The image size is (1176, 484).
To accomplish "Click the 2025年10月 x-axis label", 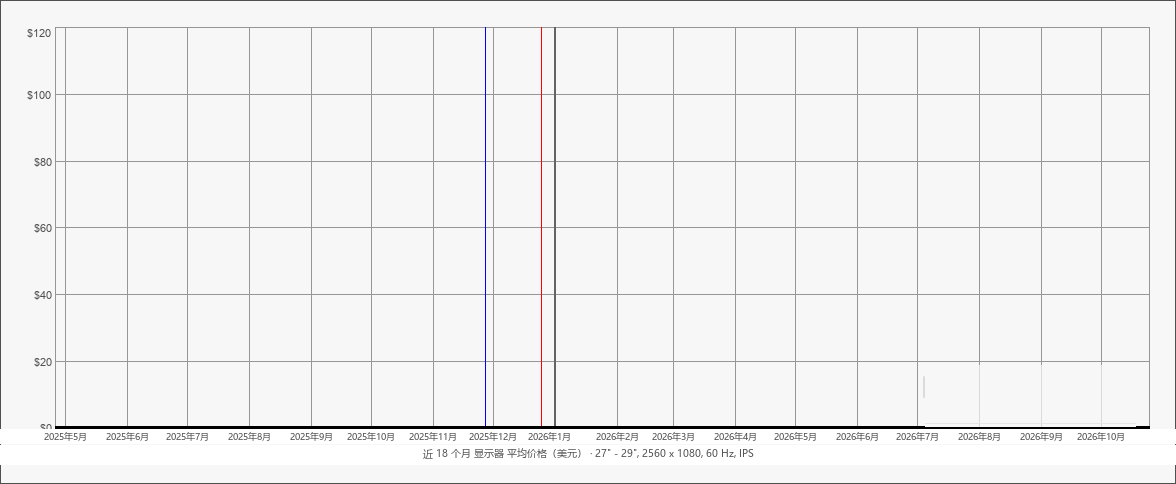I will point(371,436).
